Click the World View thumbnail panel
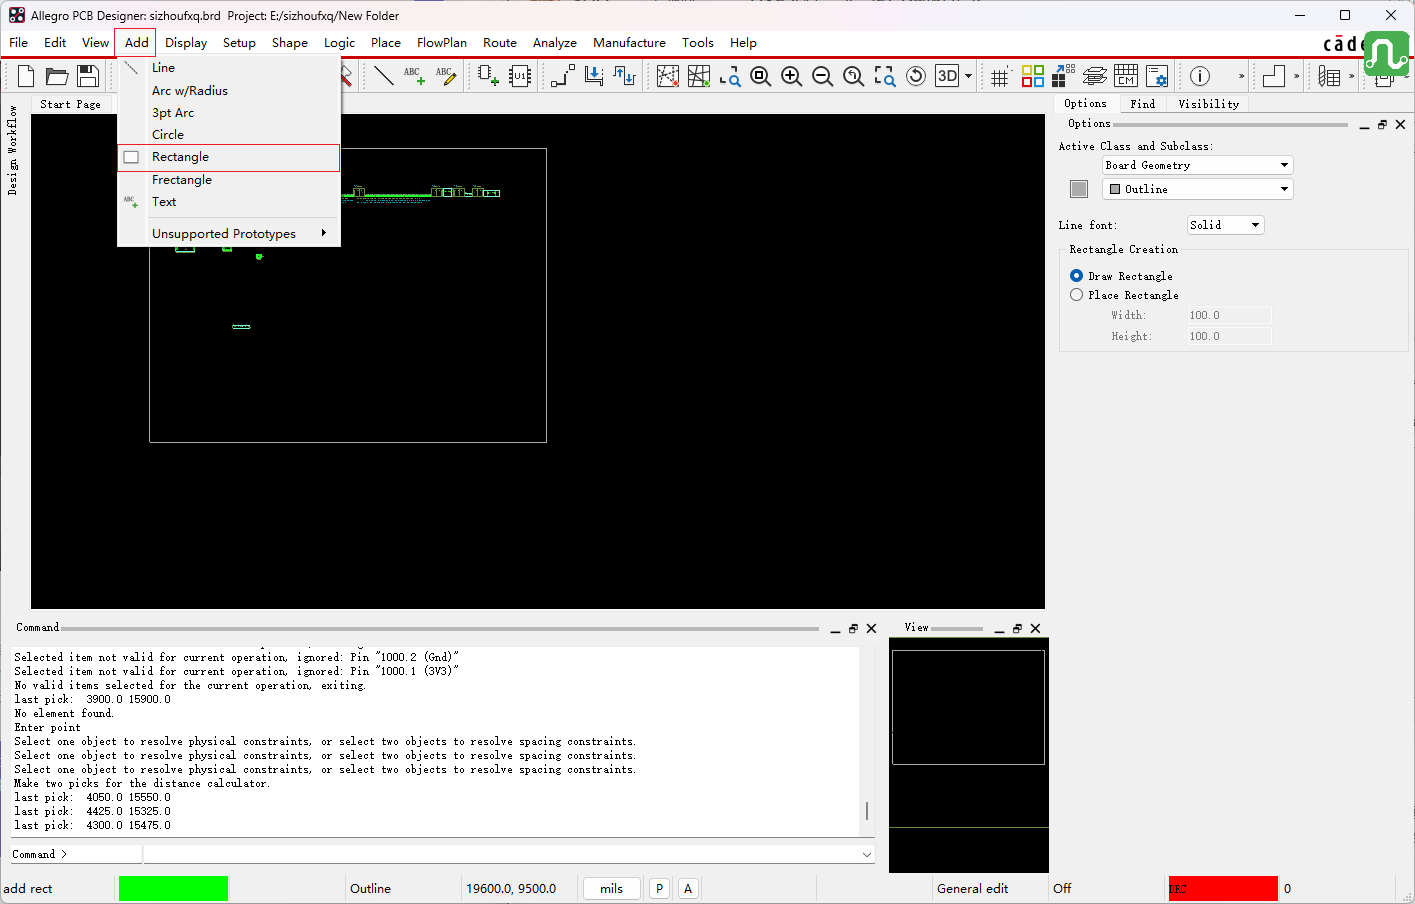Image resolution: width=1415 pixels, height=904 pixels. pos(968,755)
